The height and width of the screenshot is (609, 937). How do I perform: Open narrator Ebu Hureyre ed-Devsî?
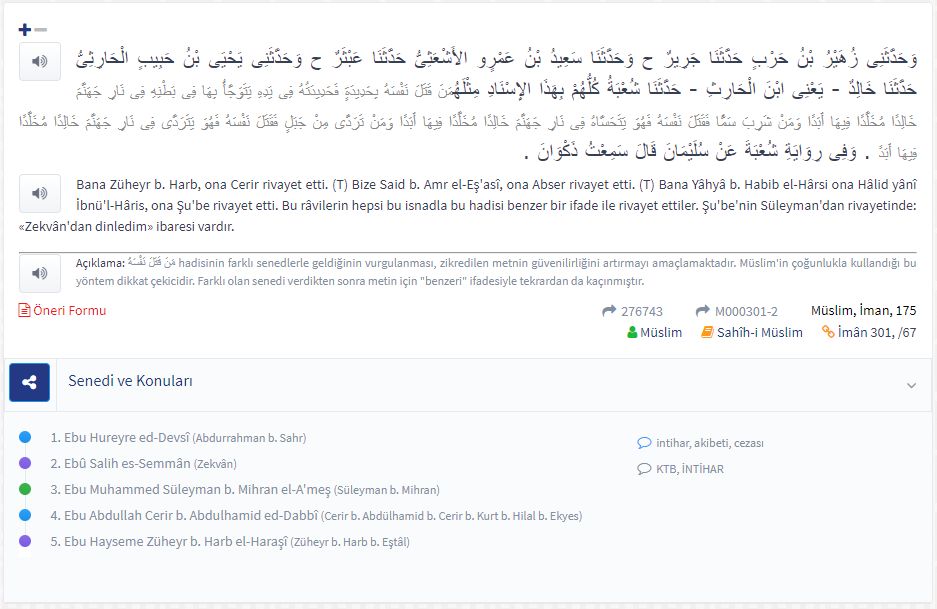178,437
